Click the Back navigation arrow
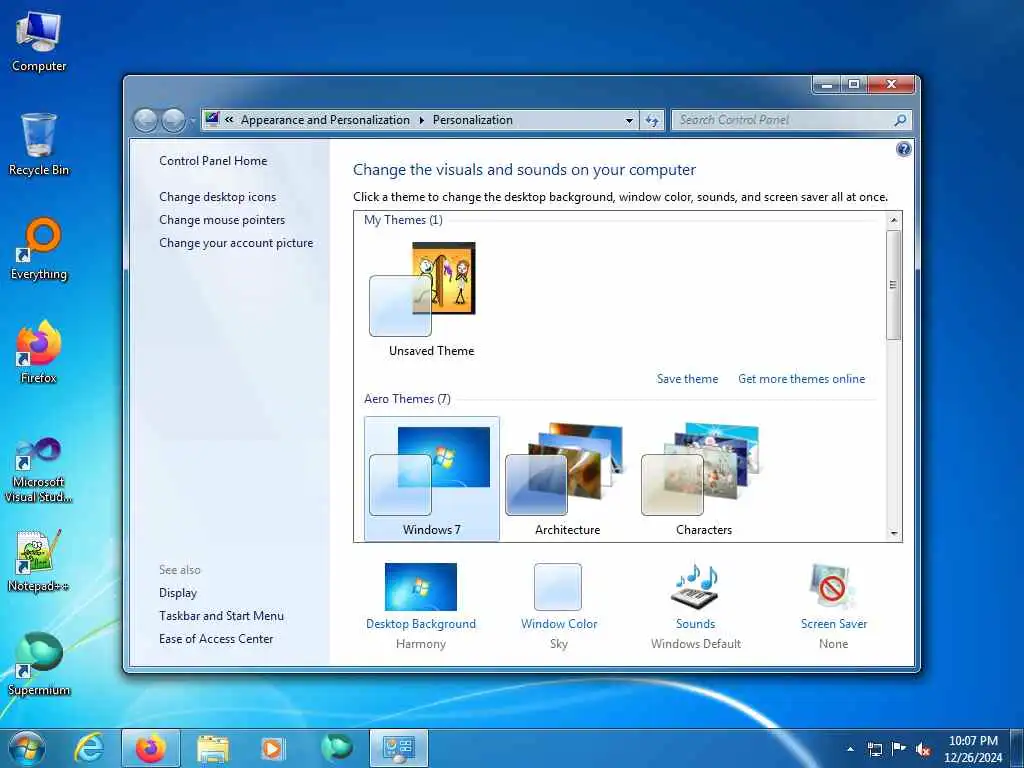 [145, 120]
